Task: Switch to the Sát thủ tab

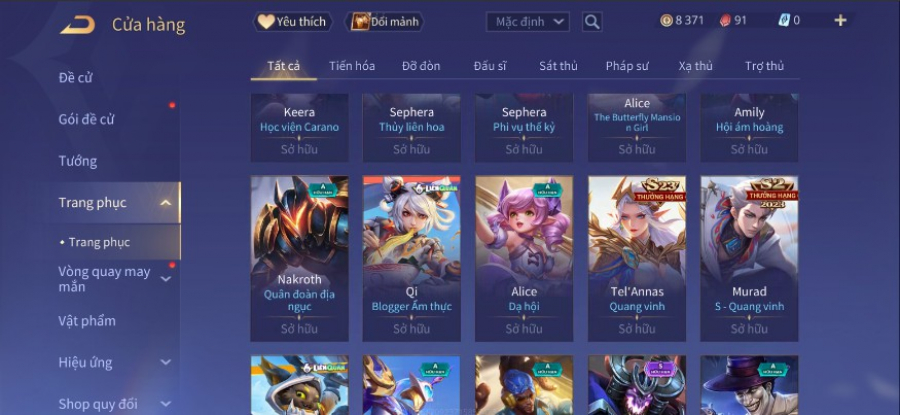Action: pyautogui.click(x=558, y=66)
